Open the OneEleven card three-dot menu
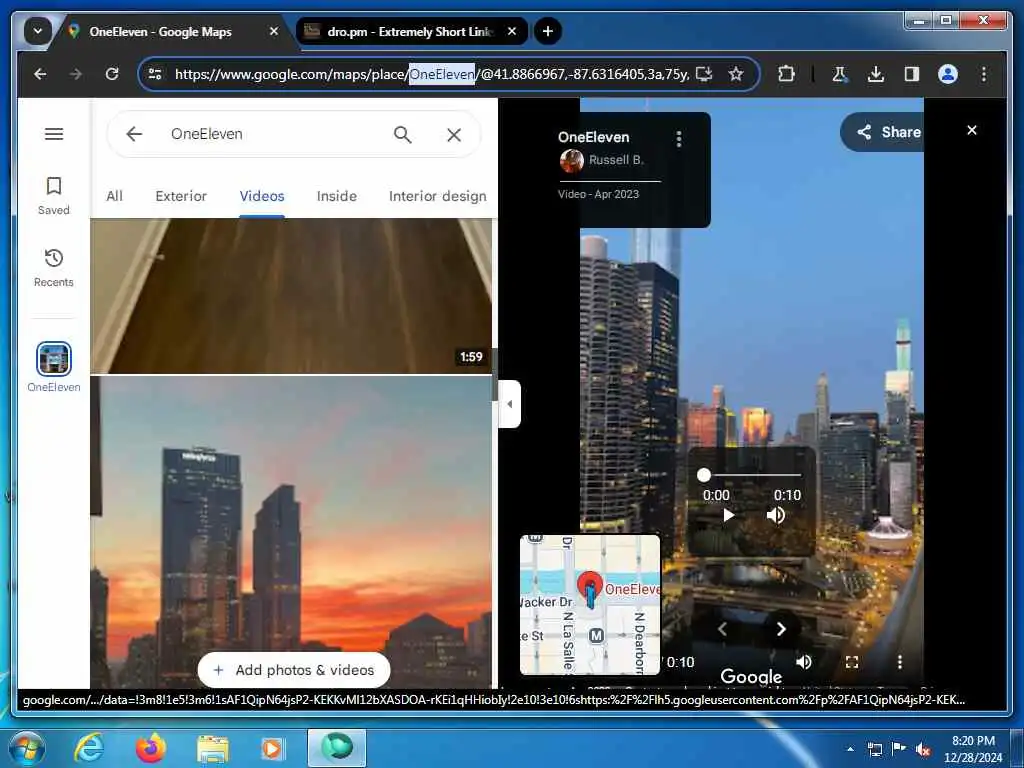This screenshot has height=768, width=1024. coord(679,138)
